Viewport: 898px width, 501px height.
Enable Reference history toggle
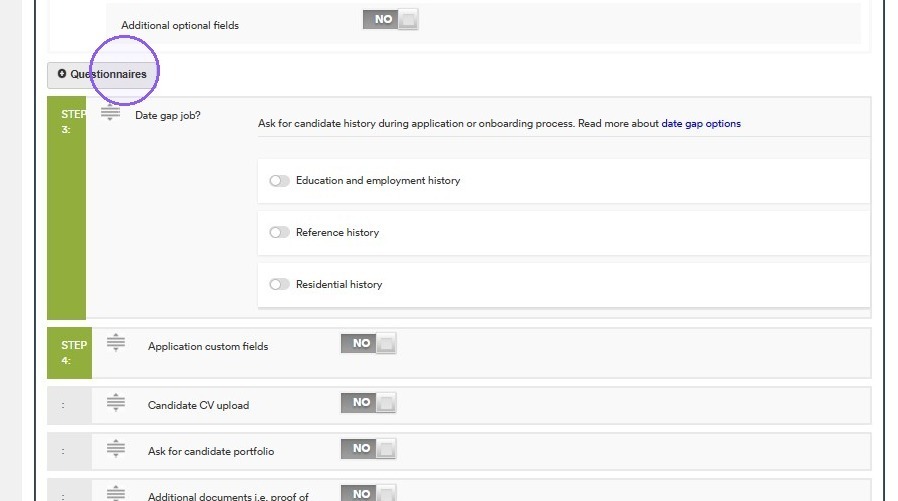tap(279, 232)
